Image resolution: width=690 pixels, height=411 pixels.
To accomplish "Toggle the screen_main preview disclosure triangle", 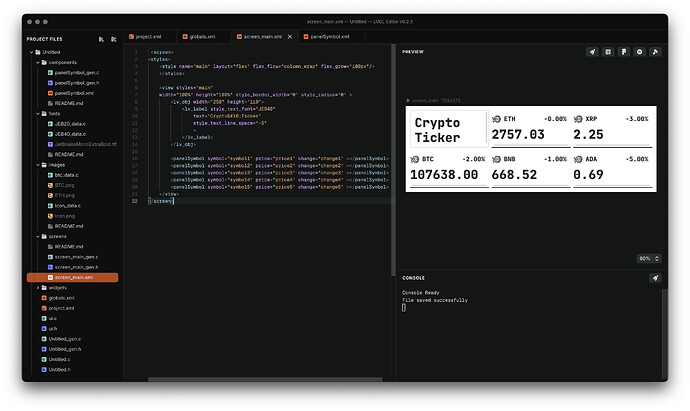I will click(408, 100).
